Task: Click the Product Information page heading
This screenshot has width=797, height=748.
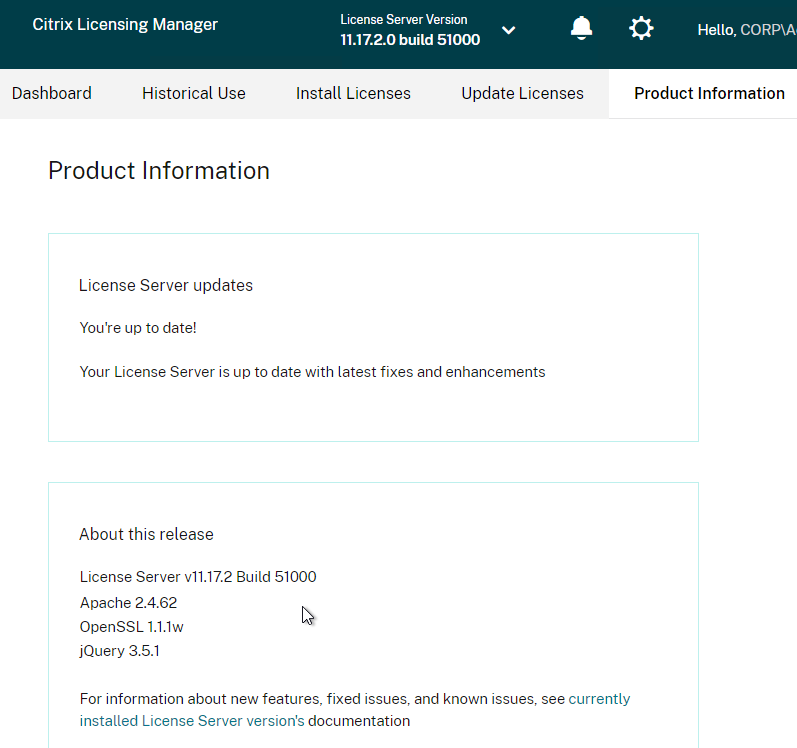Action: (159, 171)
